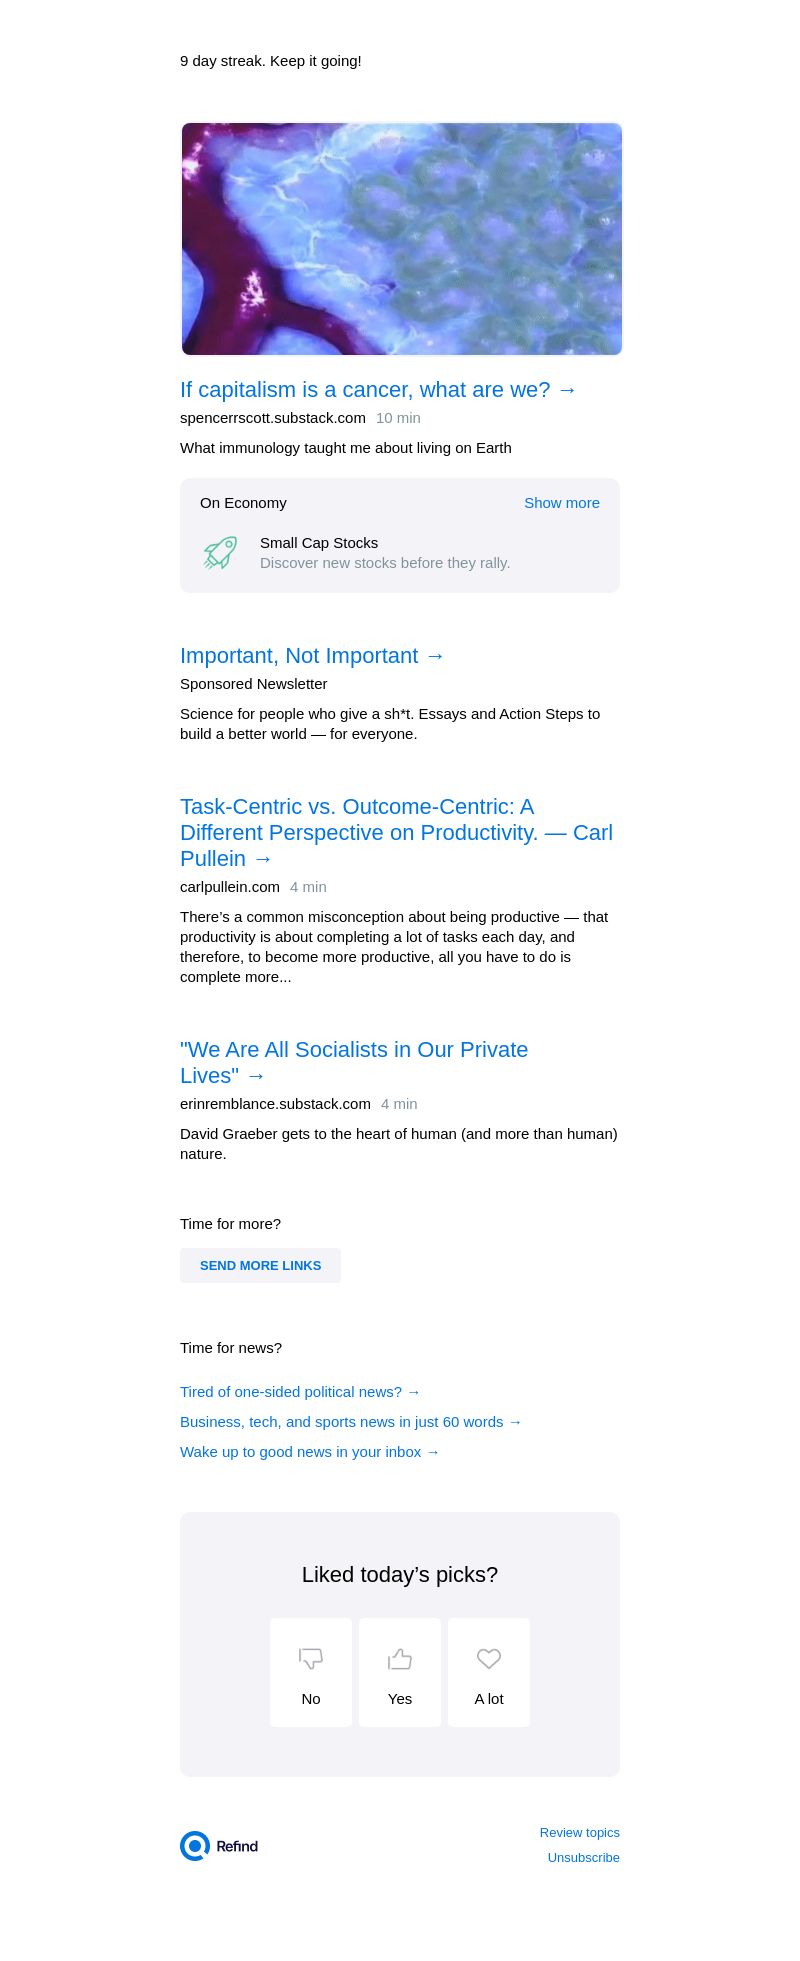Open the 60 words news link
800x1961 pixels.
pyautogui.click(x=350, y=1422)
